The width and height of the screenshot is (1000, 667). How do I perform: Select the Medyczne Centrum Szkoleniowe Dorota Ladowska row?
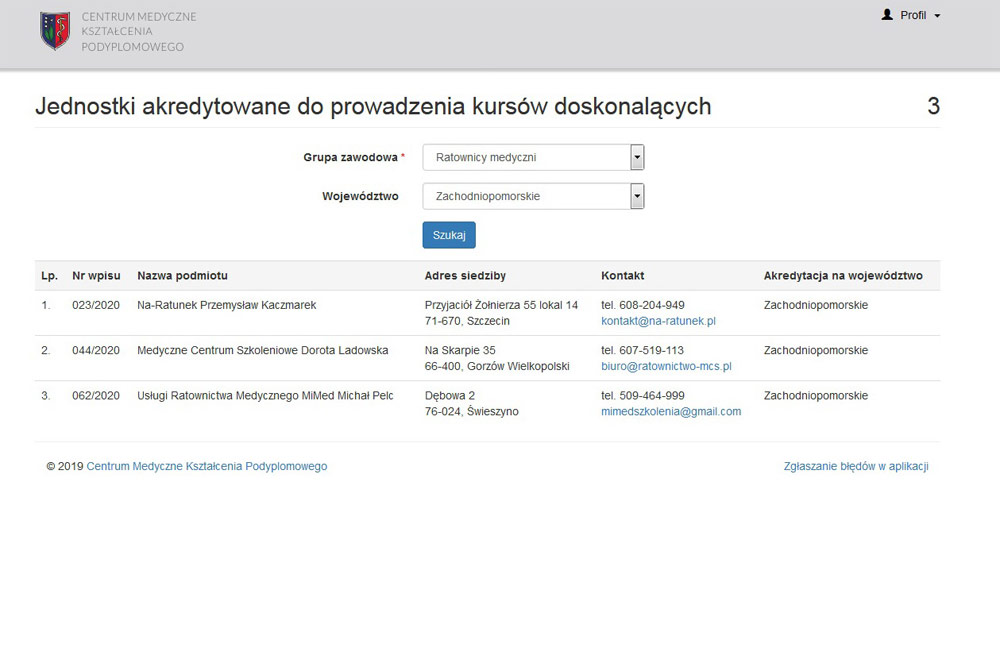[262, 350]
